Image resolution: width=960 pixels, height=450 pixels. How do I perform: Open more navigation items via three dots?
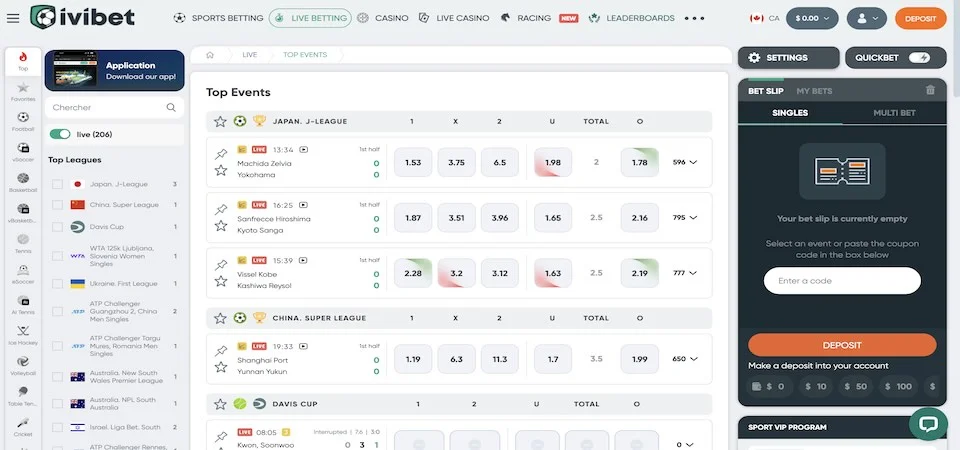point(694,18)
